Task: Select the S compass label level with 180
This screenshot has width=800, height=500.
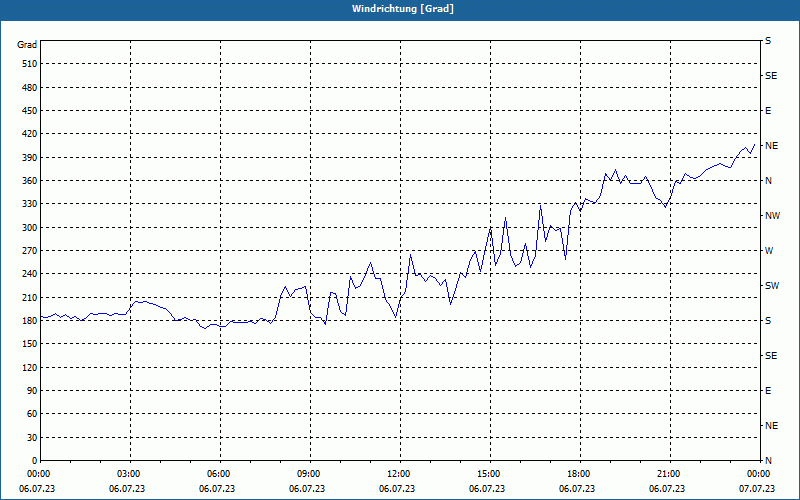Action: 768,321
